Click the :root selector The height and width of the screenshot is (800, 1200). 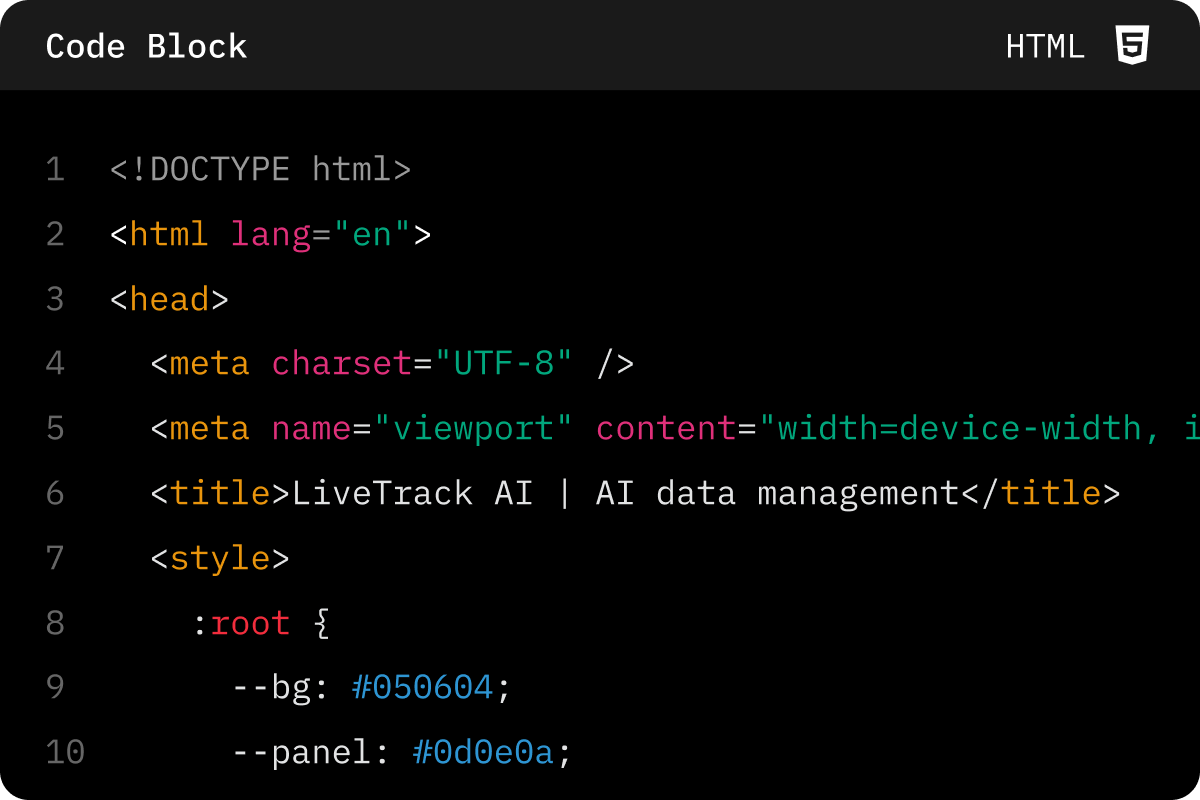pyautogui.click(x=240, y=622)
